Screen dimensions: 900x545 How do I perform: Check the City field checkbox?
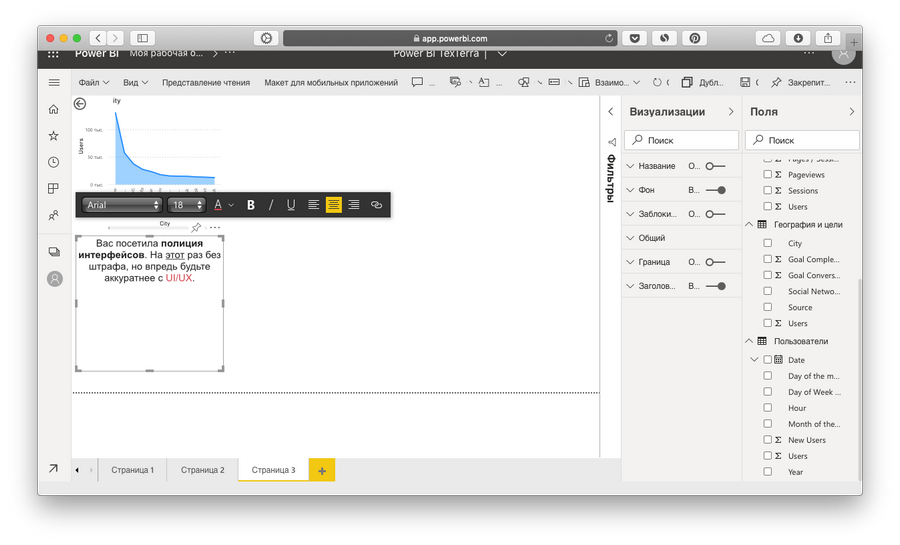click(x=767, y=243)
